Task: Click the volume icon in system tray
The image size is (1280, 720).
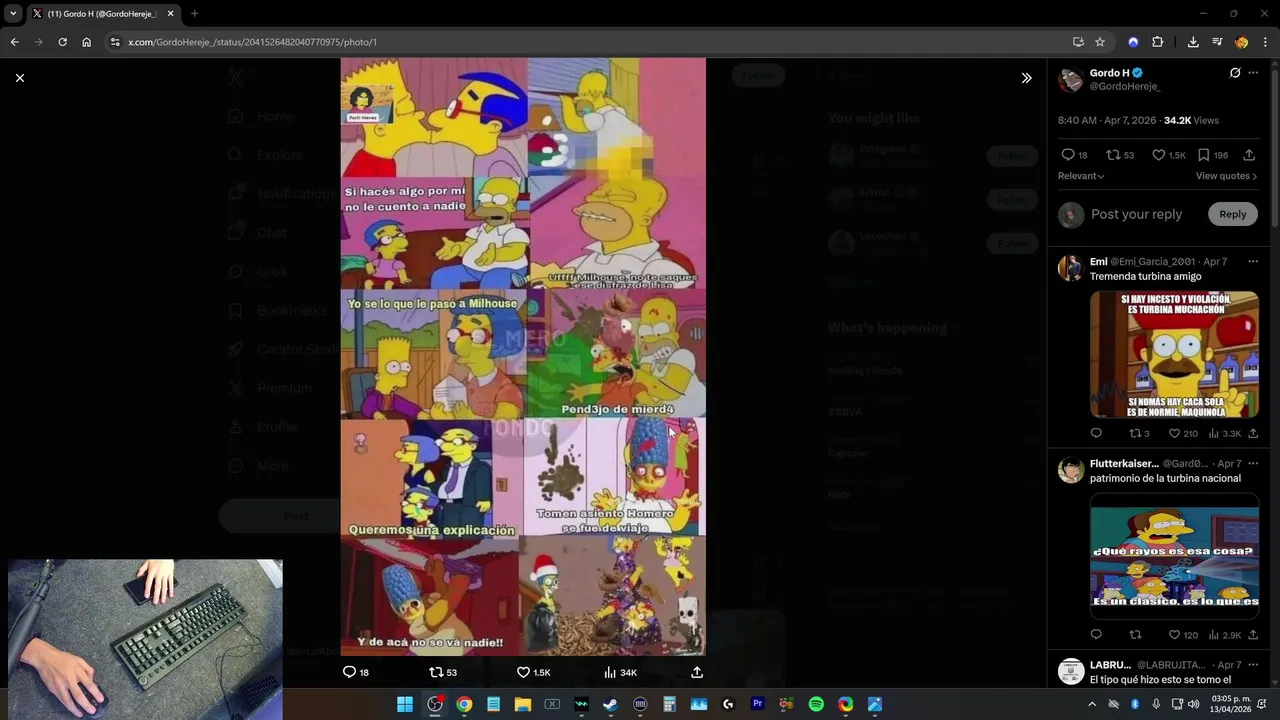Action: tap(1193, 704)
